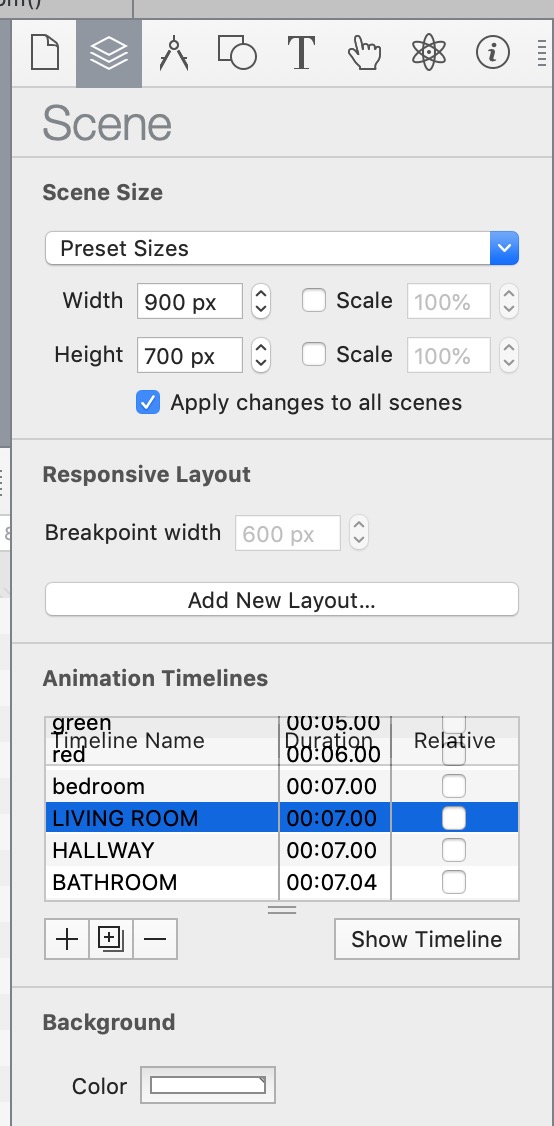This screenshot has height=1126, width=554.
Task: Open the Document inspector tab icon
Action: pyautogui.click(x=45, y=54)
